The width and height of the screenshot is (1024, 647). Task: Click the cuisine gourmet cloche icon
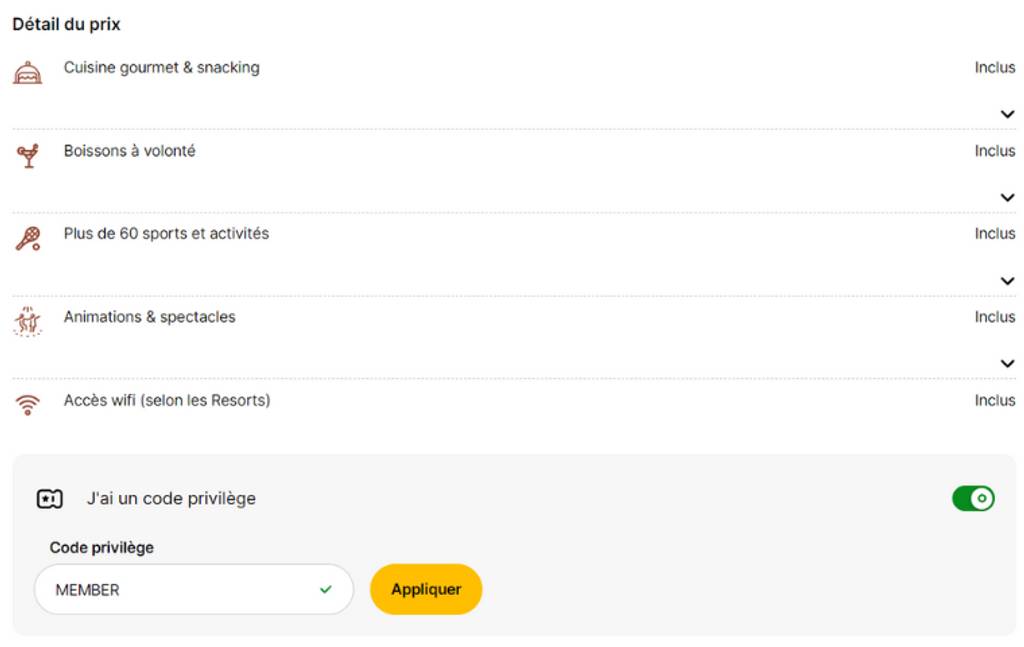click(x=27, y=72)
